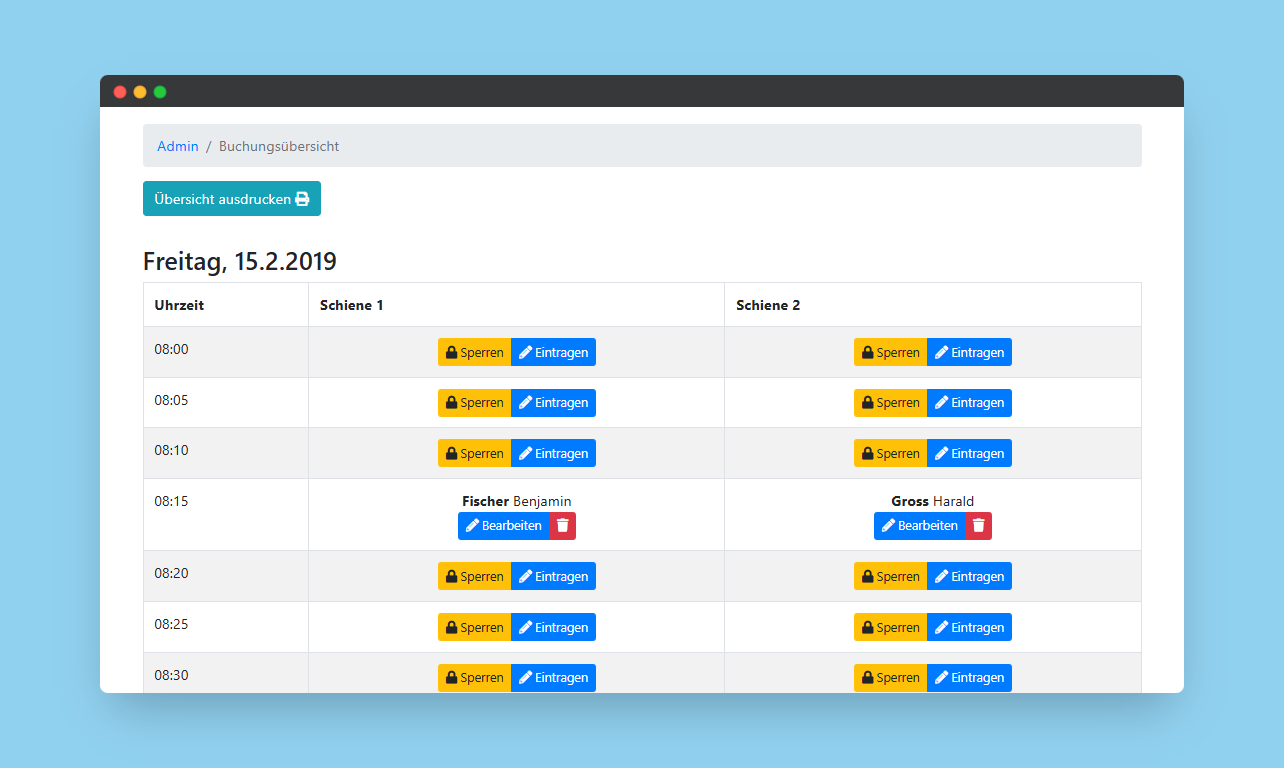Add entry for 08:05 in Schiene 2

(x=969, y=403)
